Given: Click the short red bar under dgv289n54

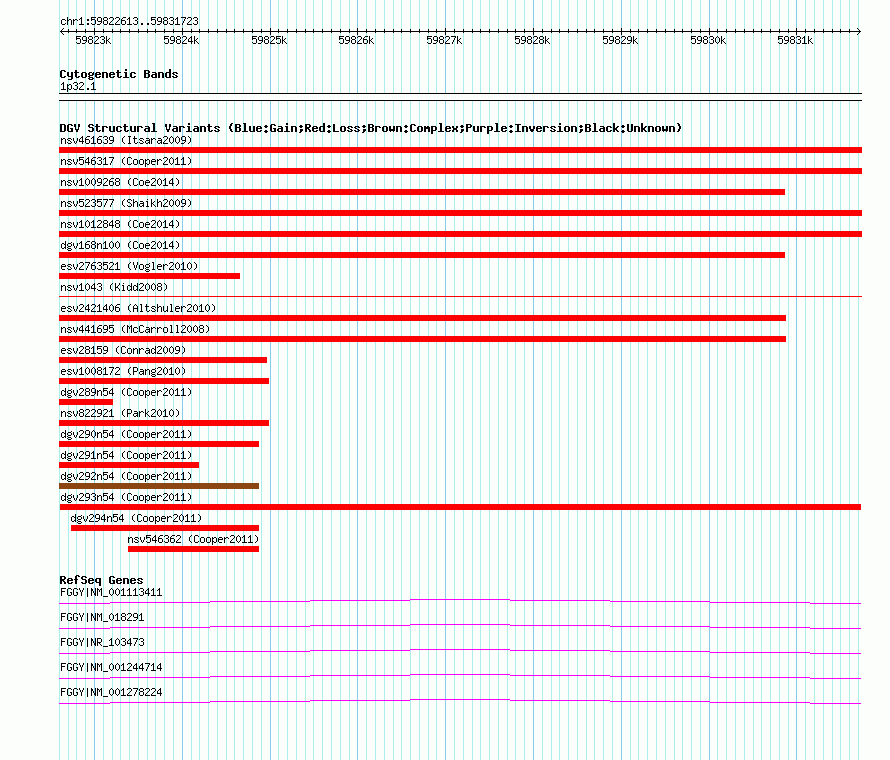Looking at the screenshot, I should coord(86,402).
